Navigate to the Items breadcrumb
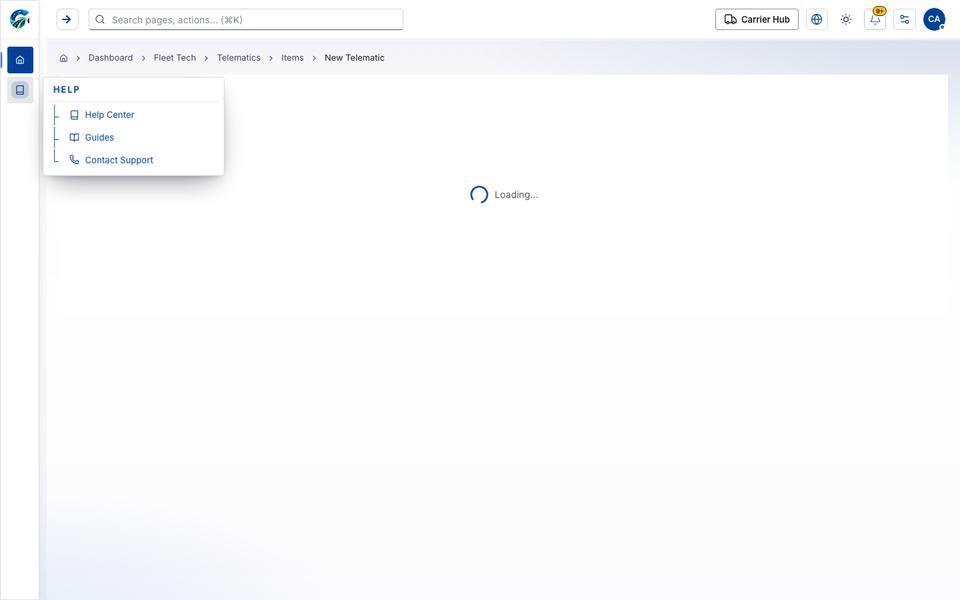960x600 pixels. coord(292,58)
